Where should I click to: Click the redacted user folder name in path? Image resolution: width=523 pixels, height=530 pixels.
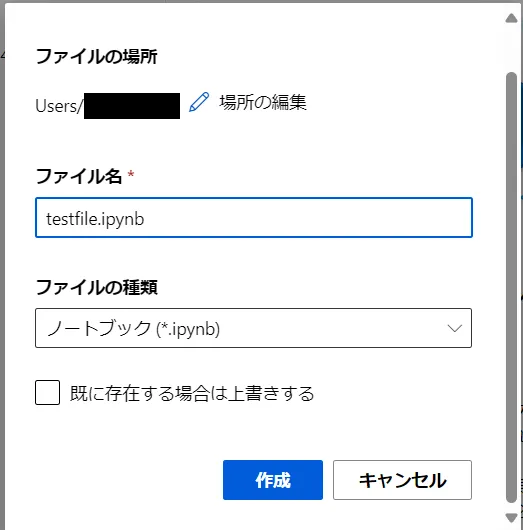[132, 106]
